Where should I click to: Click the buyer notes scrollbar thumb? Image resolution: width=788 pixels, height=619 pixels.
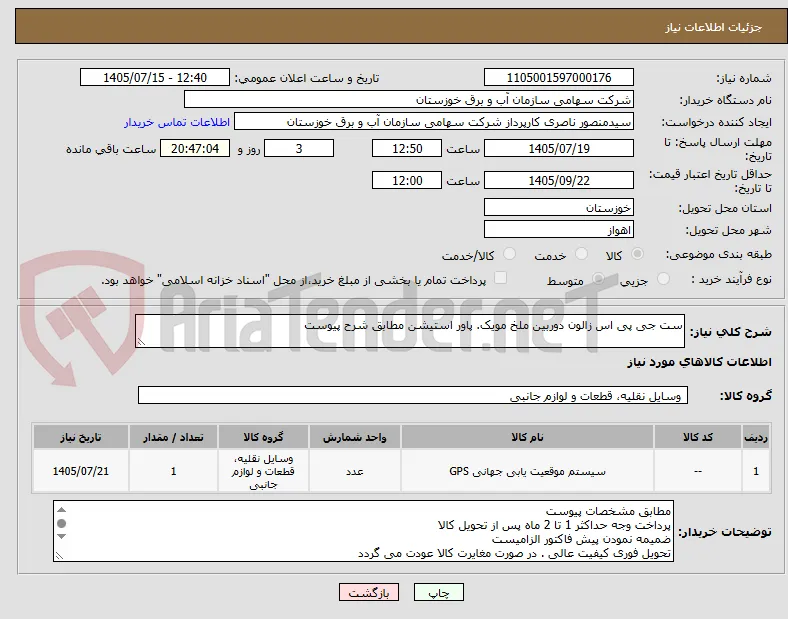pyautogui.click(x=61, y=524)
